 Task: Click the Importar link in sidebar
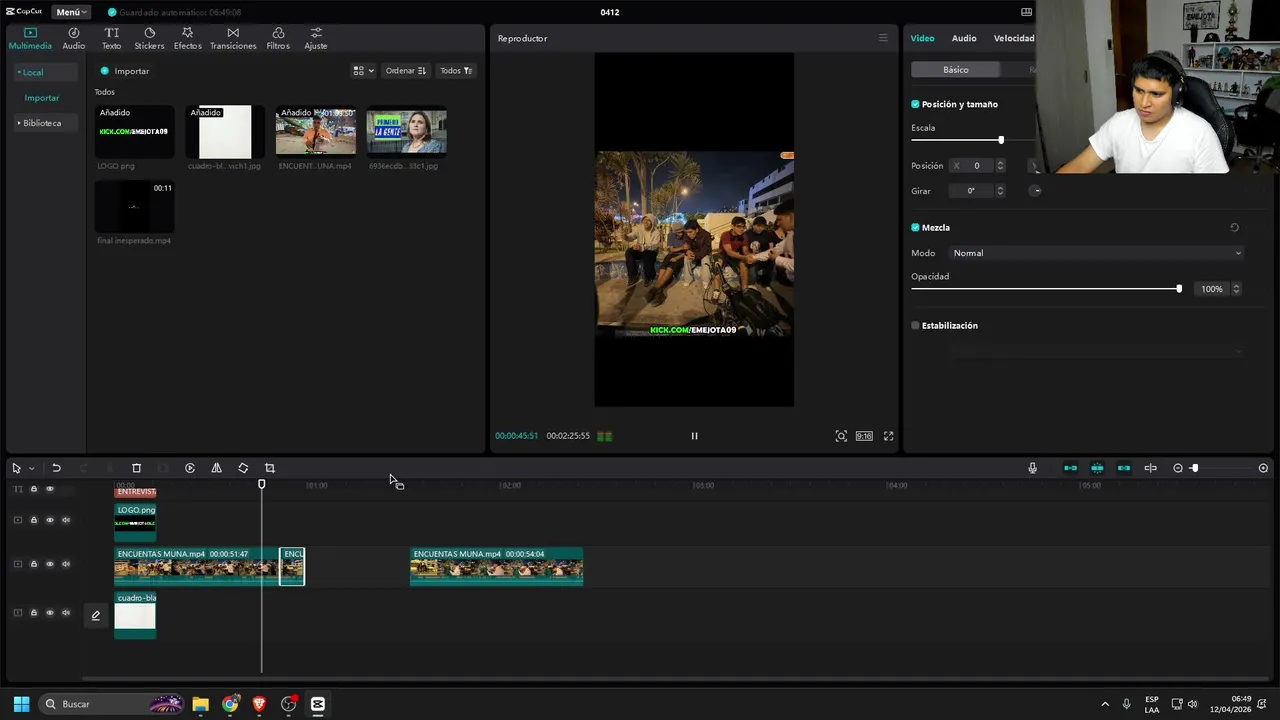pos(42,98)
